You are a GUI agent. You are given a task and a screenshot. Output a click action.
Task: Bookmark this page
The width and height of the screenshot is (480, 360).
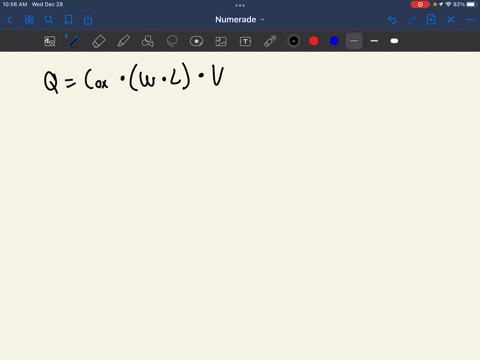coord(68,20)
